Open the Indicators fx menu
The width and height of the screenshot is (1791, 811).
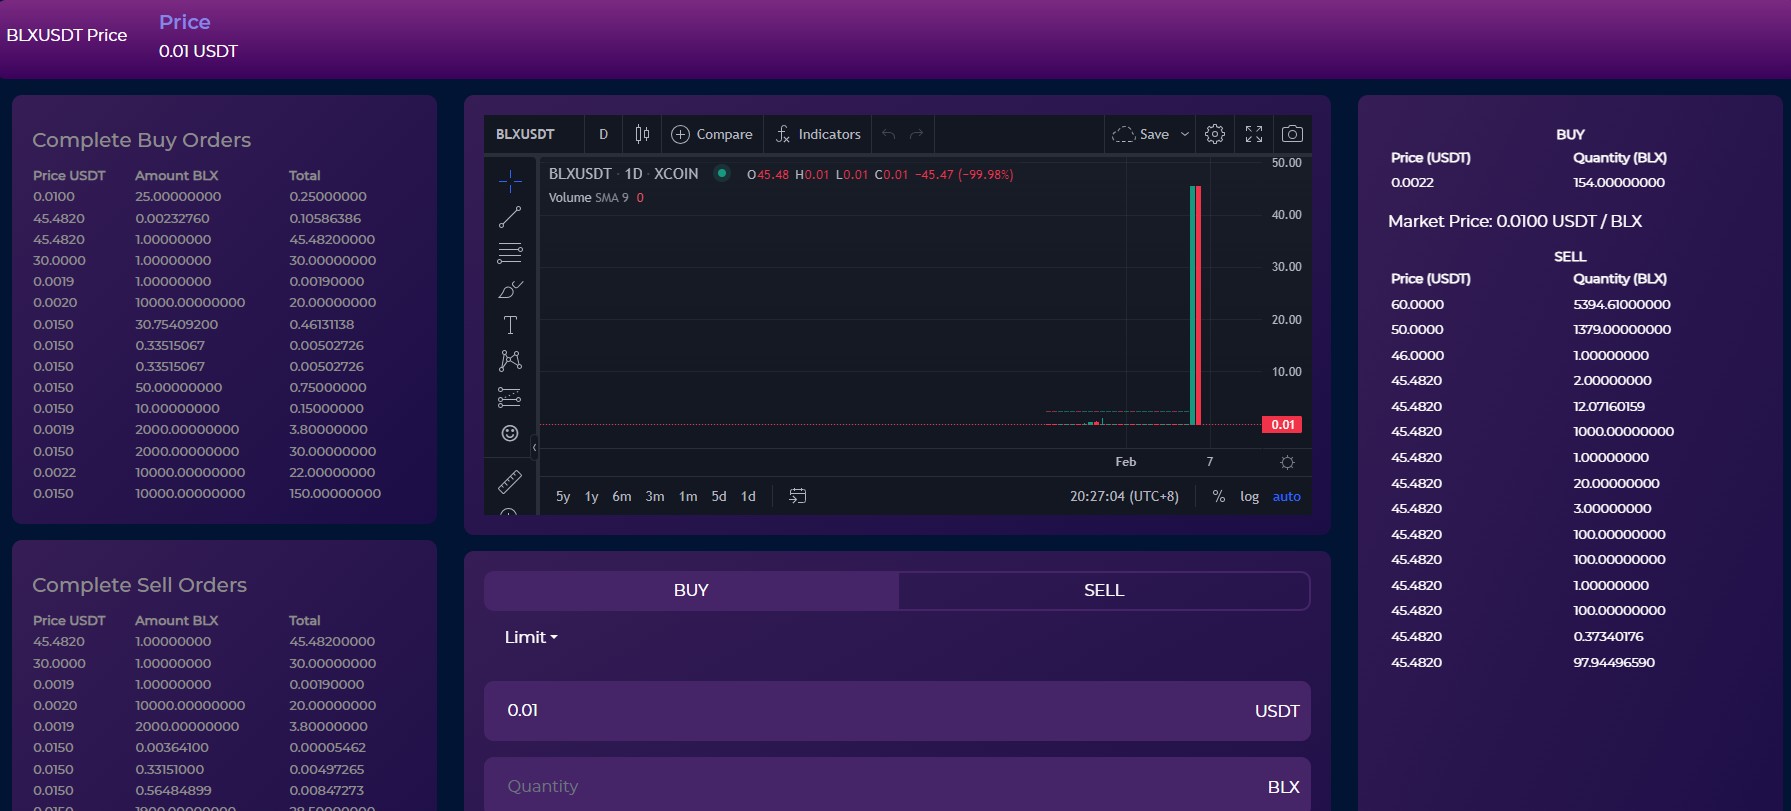tap(818, 134)
